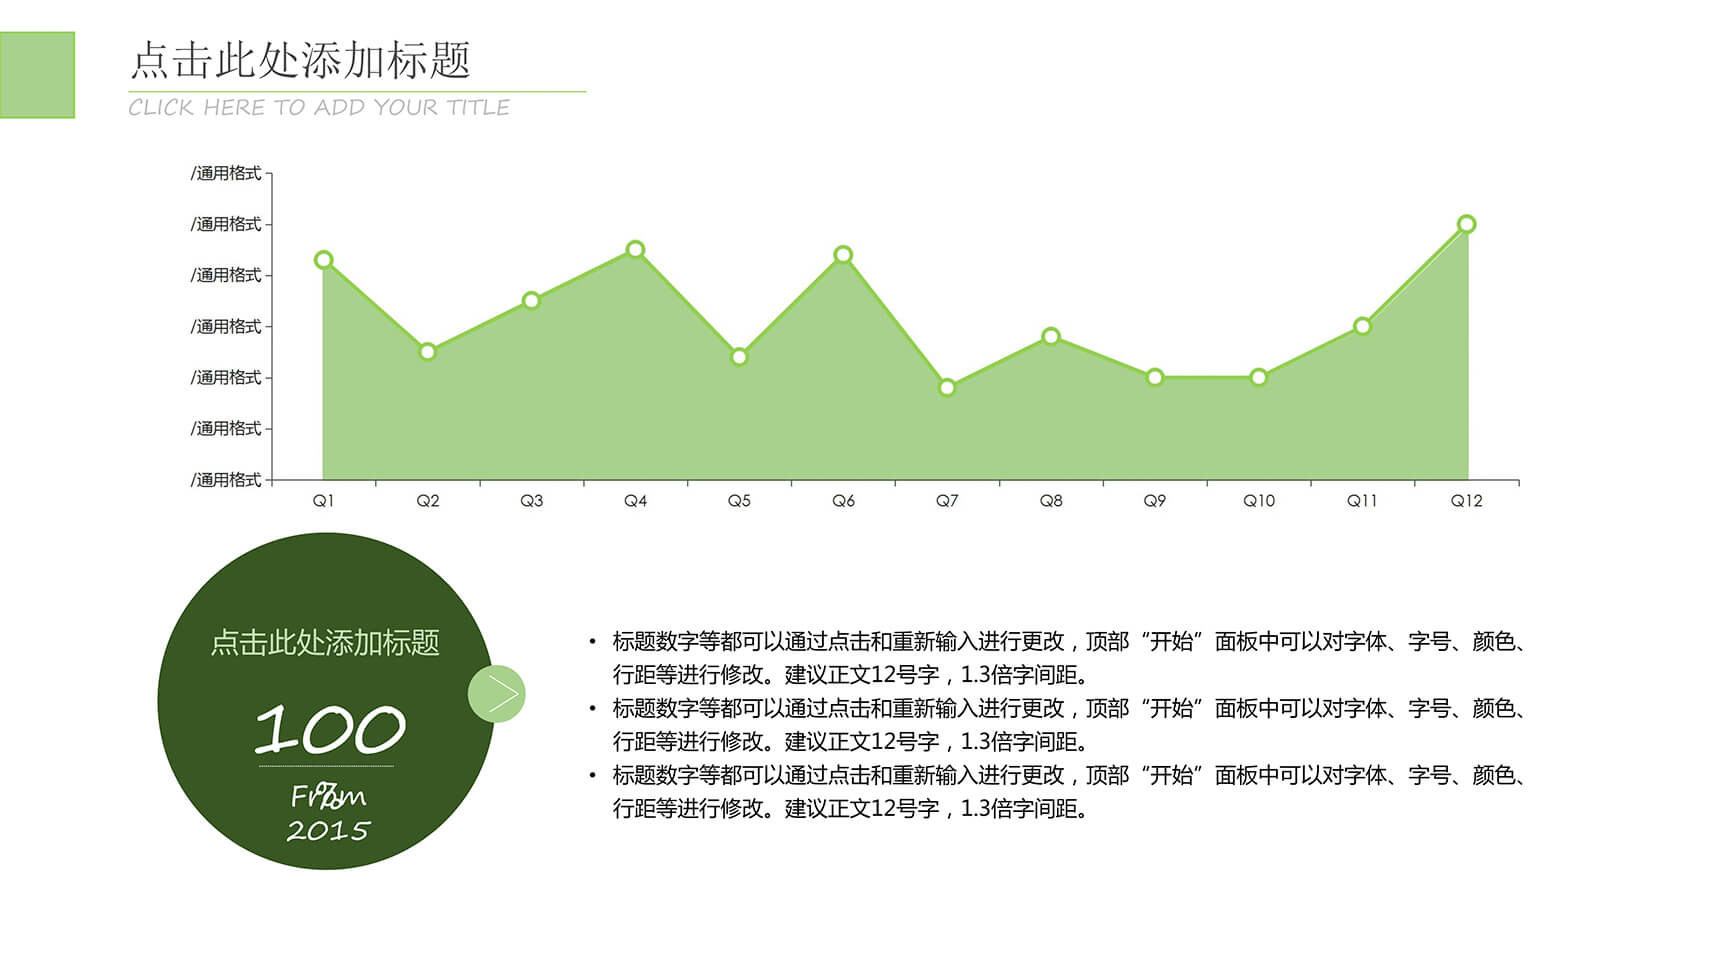The width and height of the screenshot is (1720, 966).
Task: Click the light green square beside the title
Action: [x=37, y=75]
